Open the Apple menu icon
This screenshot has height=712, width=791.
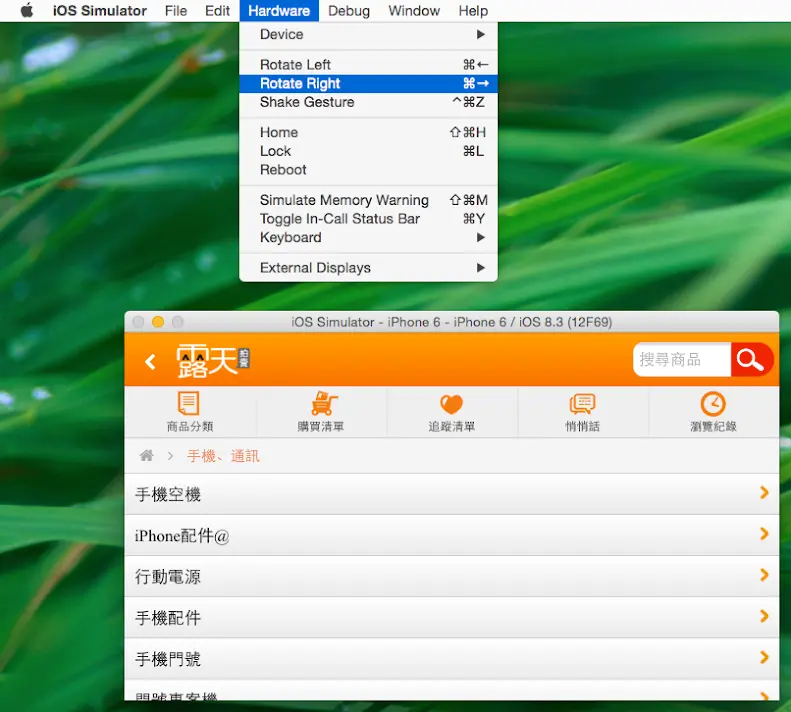click(27, 11)
